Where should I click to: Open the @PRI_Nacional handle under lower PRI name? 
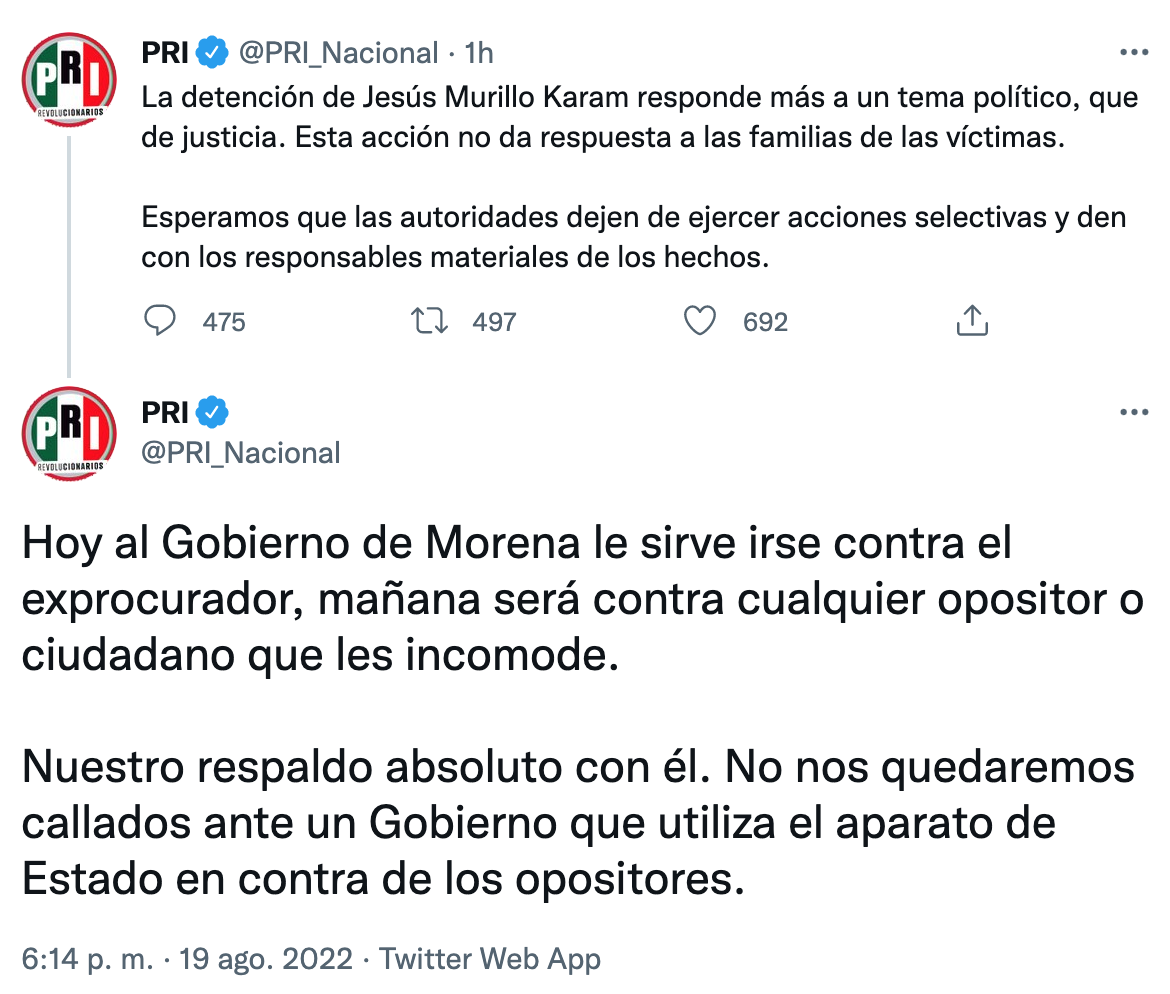241,453
